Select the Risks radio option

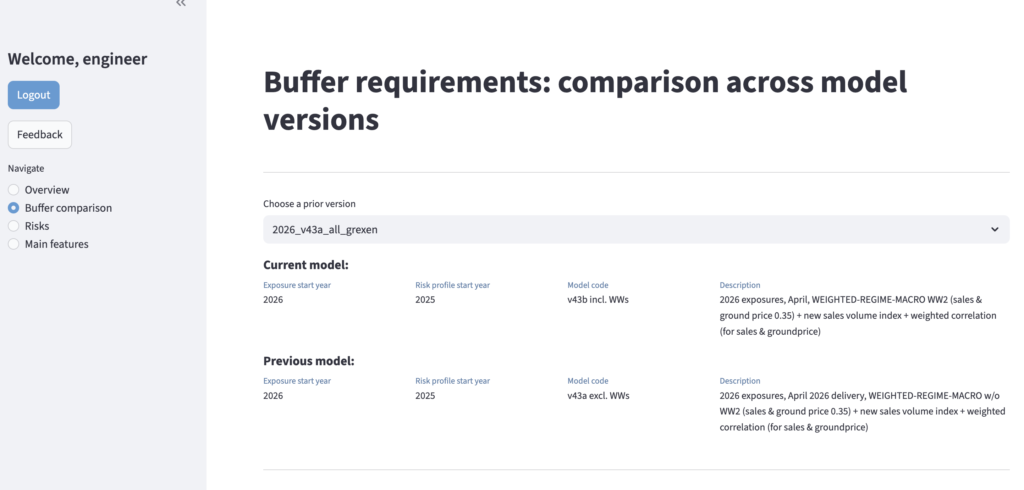[x=14, y=226]
